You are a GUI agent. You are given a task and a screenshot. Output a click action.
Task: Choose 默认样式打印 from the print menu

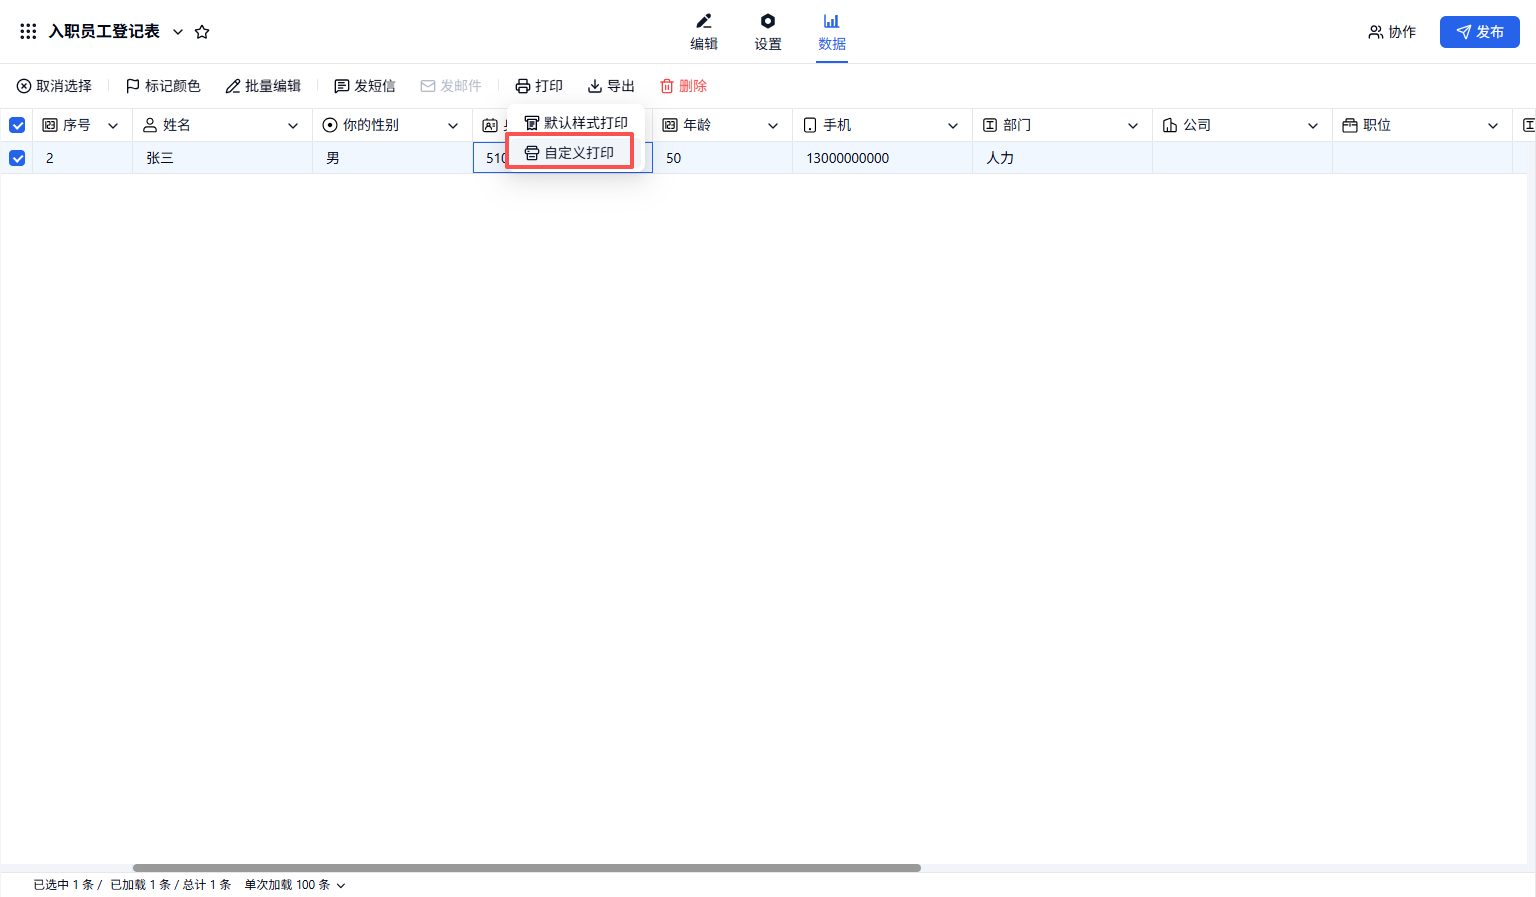pyautogui.click(x=576, y=123)
